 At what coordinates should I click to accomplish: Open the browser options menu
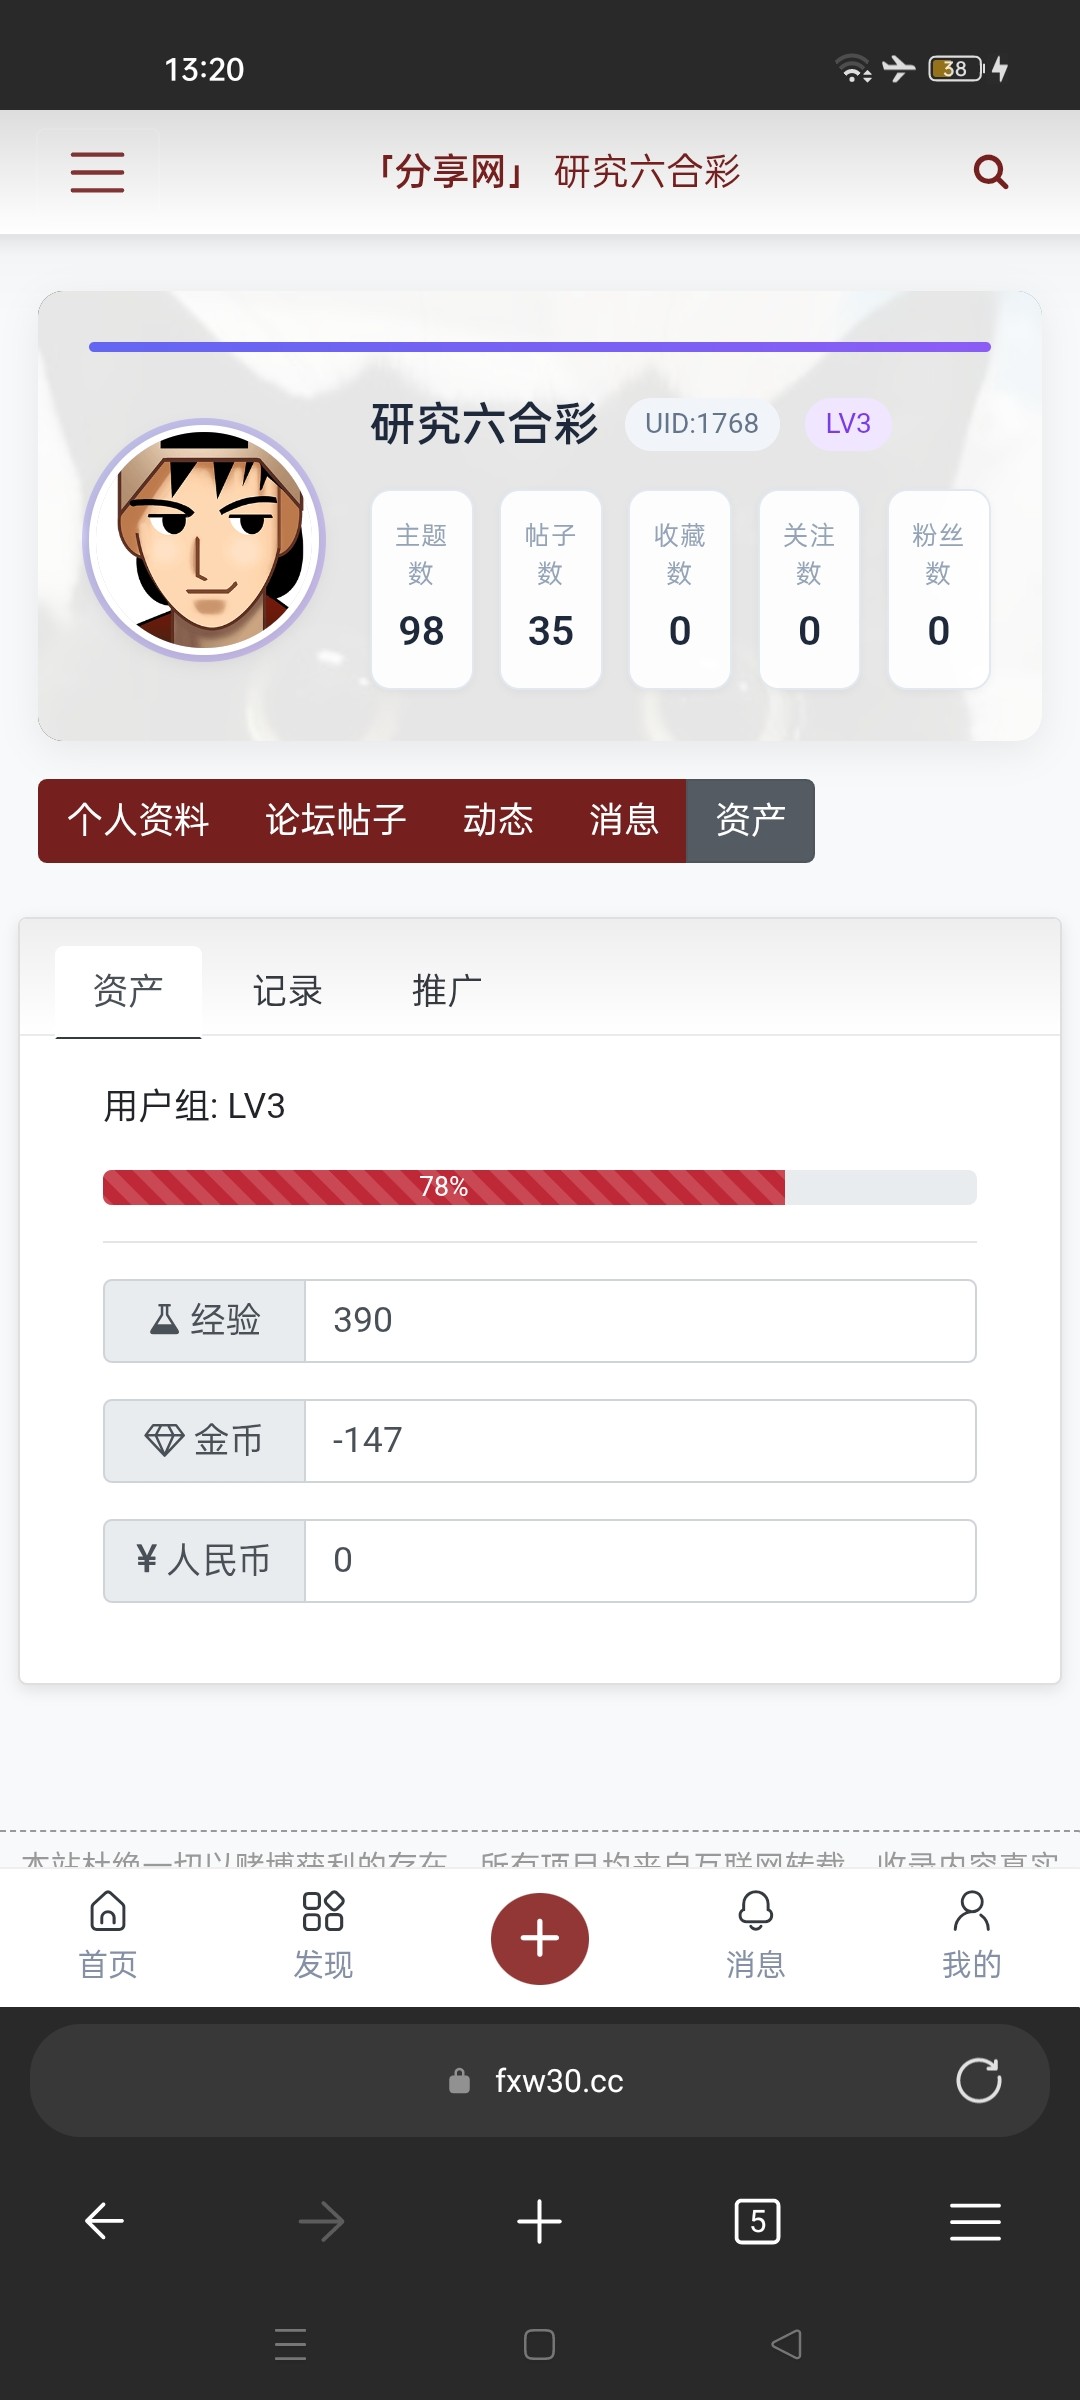click(x=975, y=2221)
